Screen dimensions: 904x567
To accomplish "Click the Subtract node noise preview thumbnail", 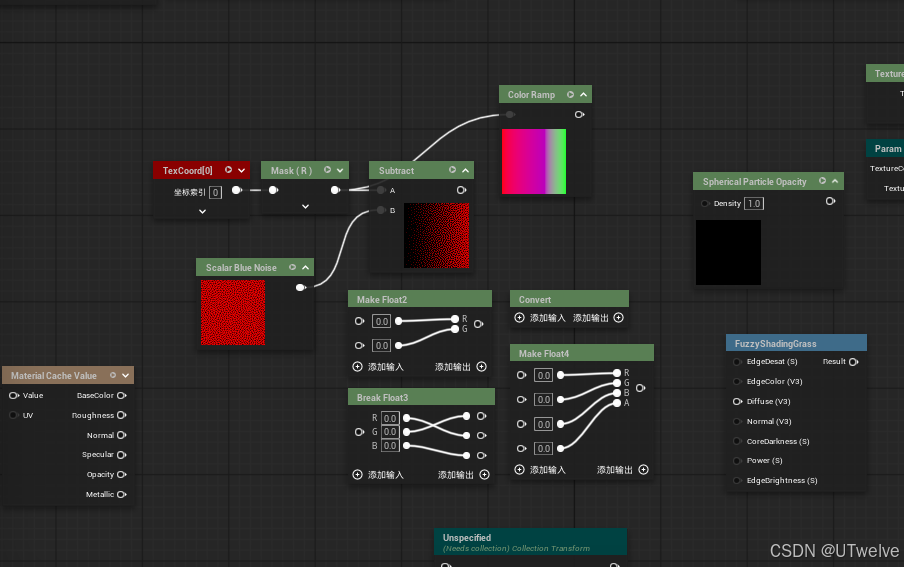I will 436,235.
